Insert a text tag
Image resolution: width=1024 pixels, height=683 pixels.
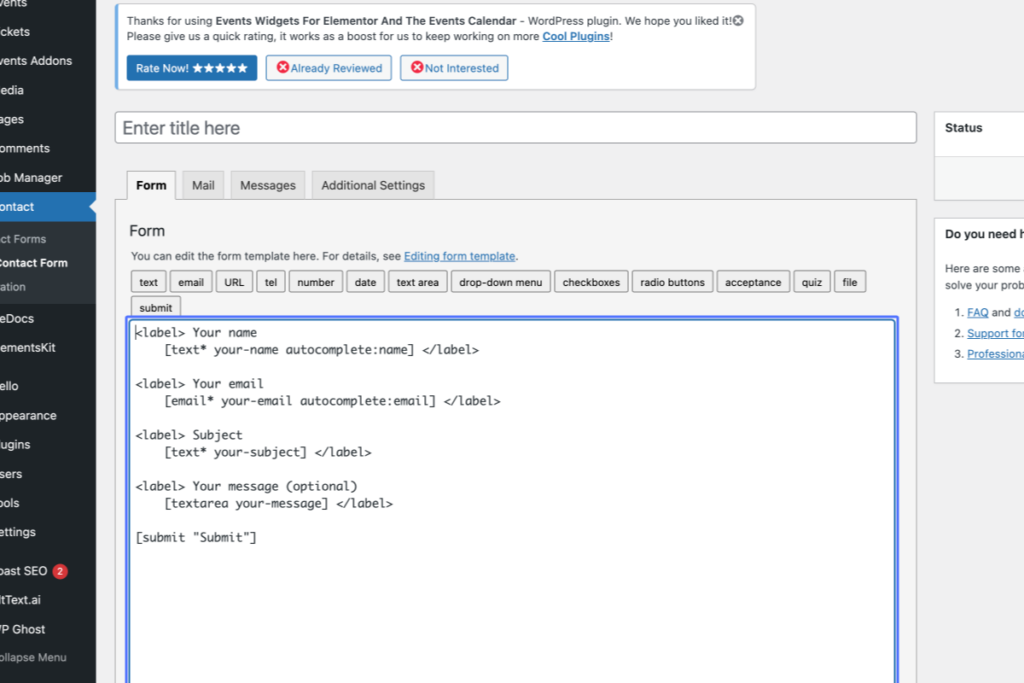pos(148,282)
